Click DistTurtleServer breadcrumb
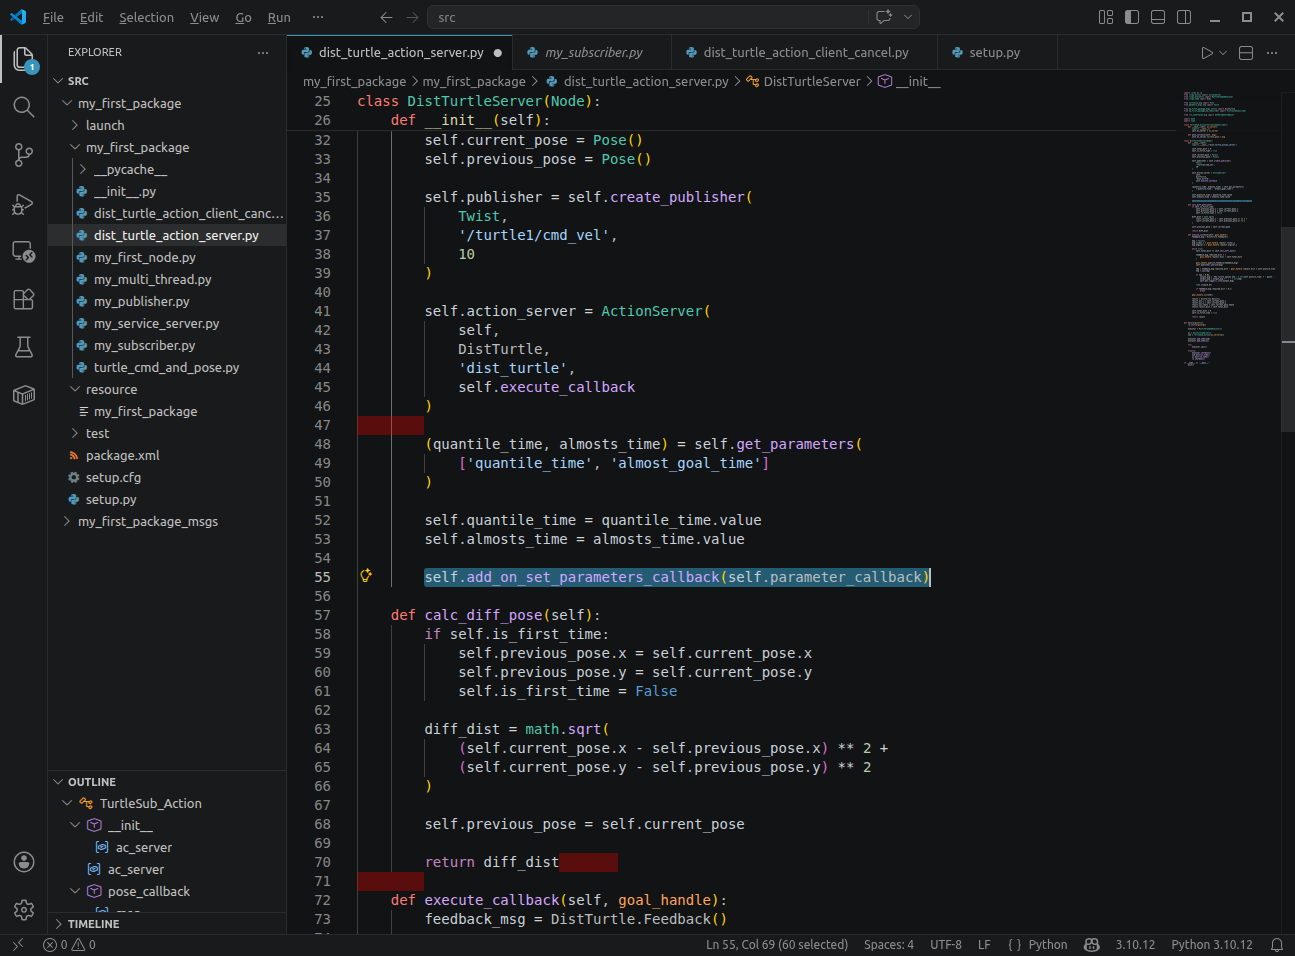 [x=811, y=81]
